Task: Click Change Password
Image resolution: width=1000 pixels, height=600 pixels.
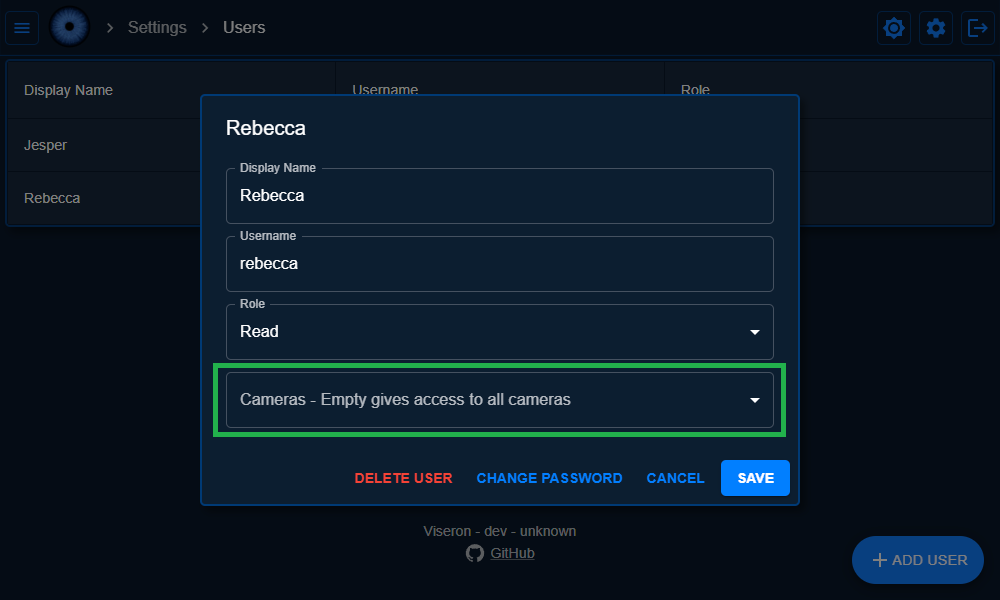Action: click(549, 478)
